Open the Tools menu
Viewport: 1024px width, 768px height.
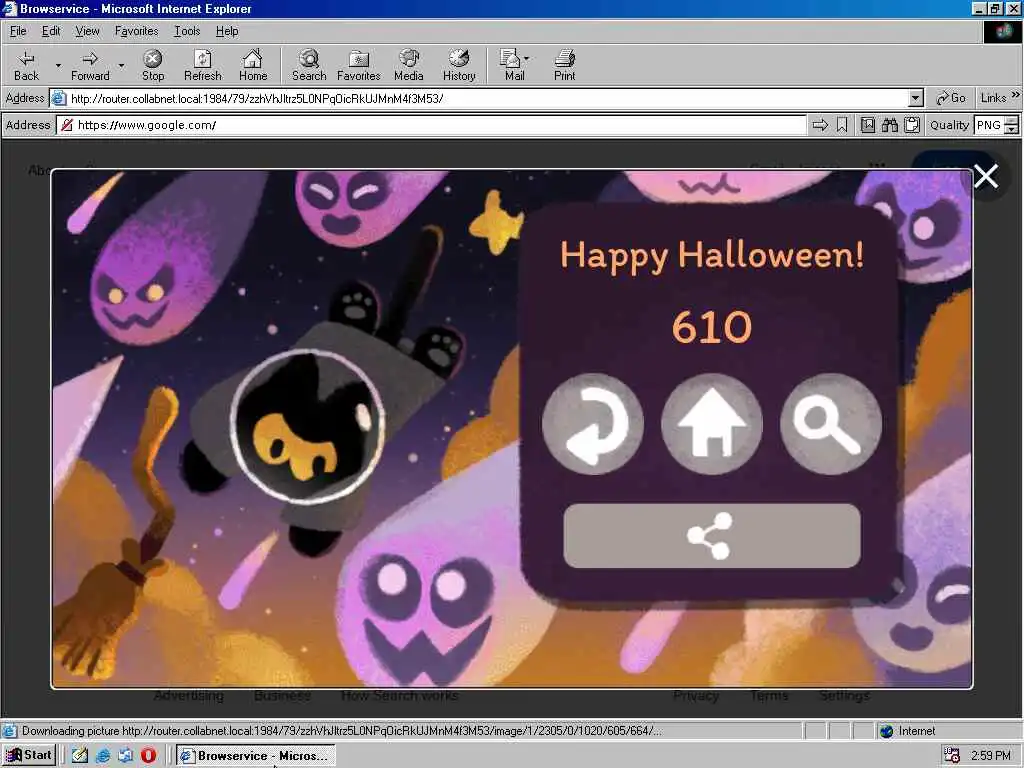(187, 31)
